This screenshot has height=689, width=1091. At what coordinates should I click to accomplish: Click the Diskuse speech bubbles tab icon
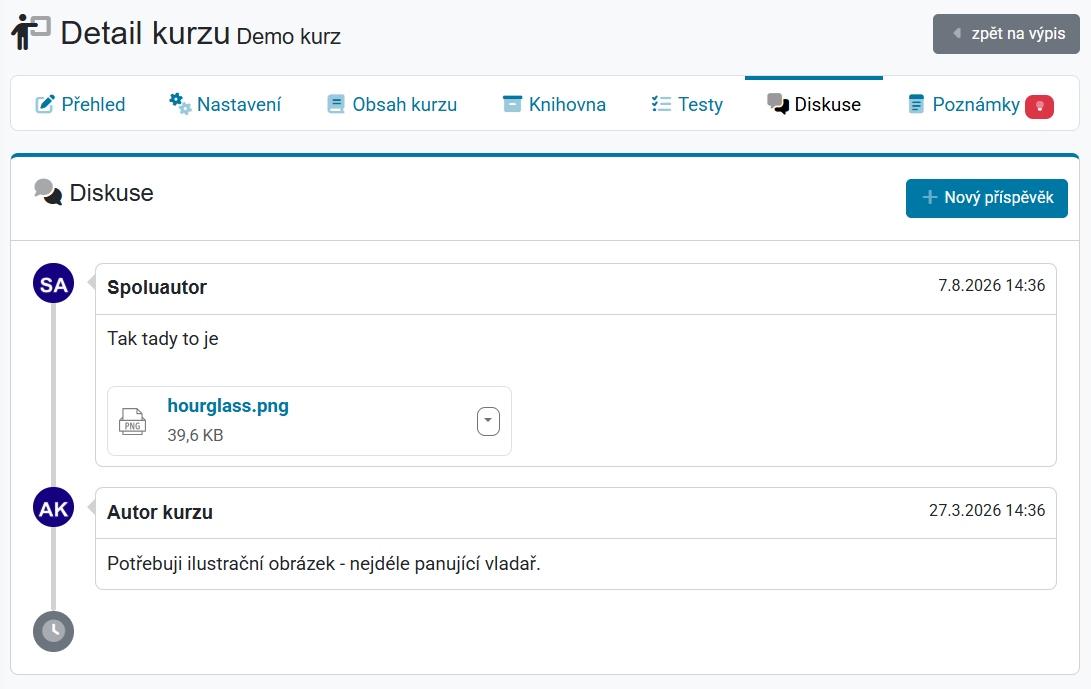coord(778,104)
